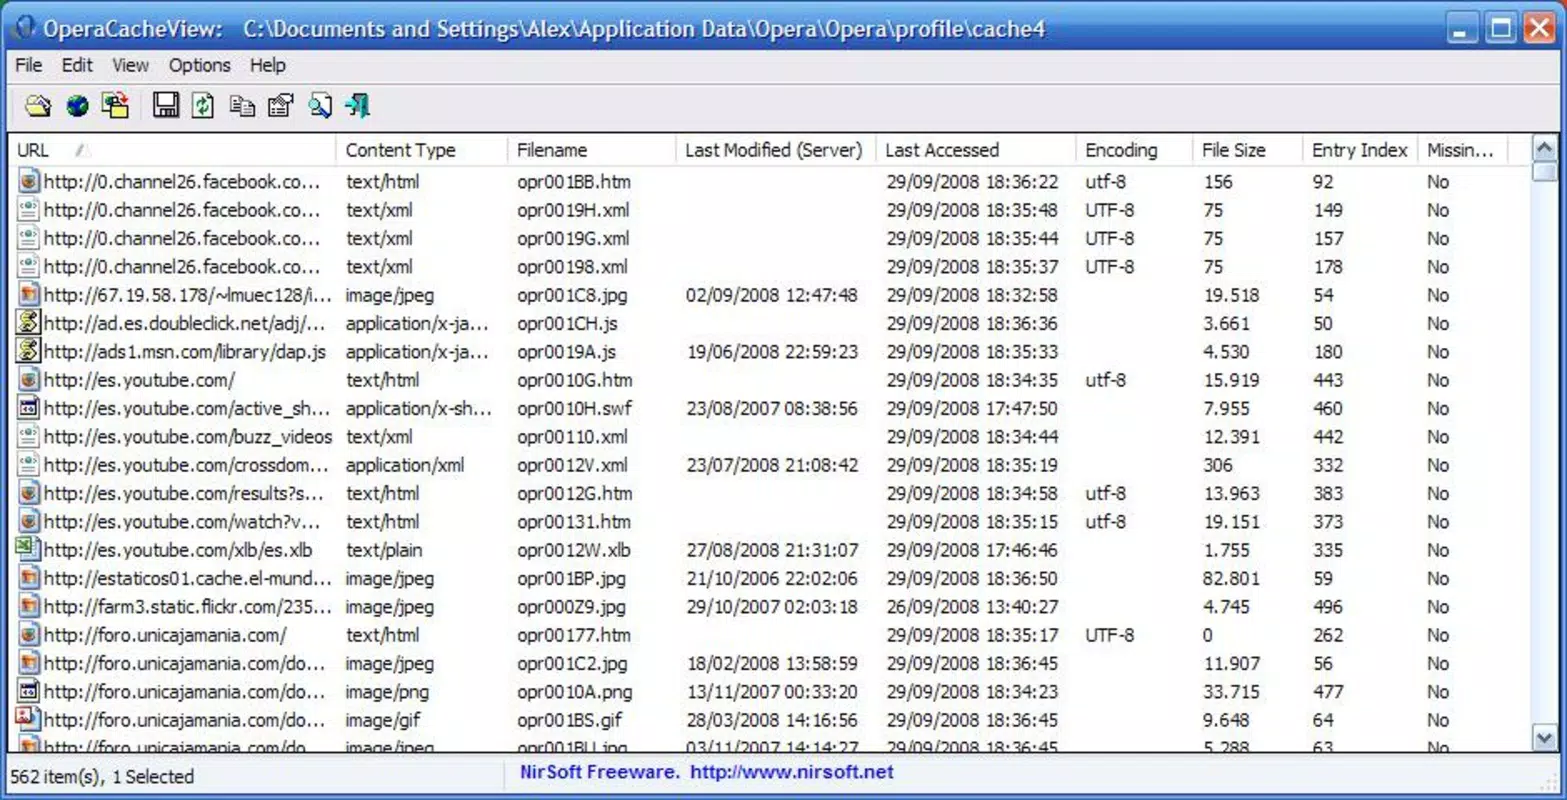Click the vertical scrollbar up arrow
This screenshot has height=800, width=1567.
click(1545, 149)
